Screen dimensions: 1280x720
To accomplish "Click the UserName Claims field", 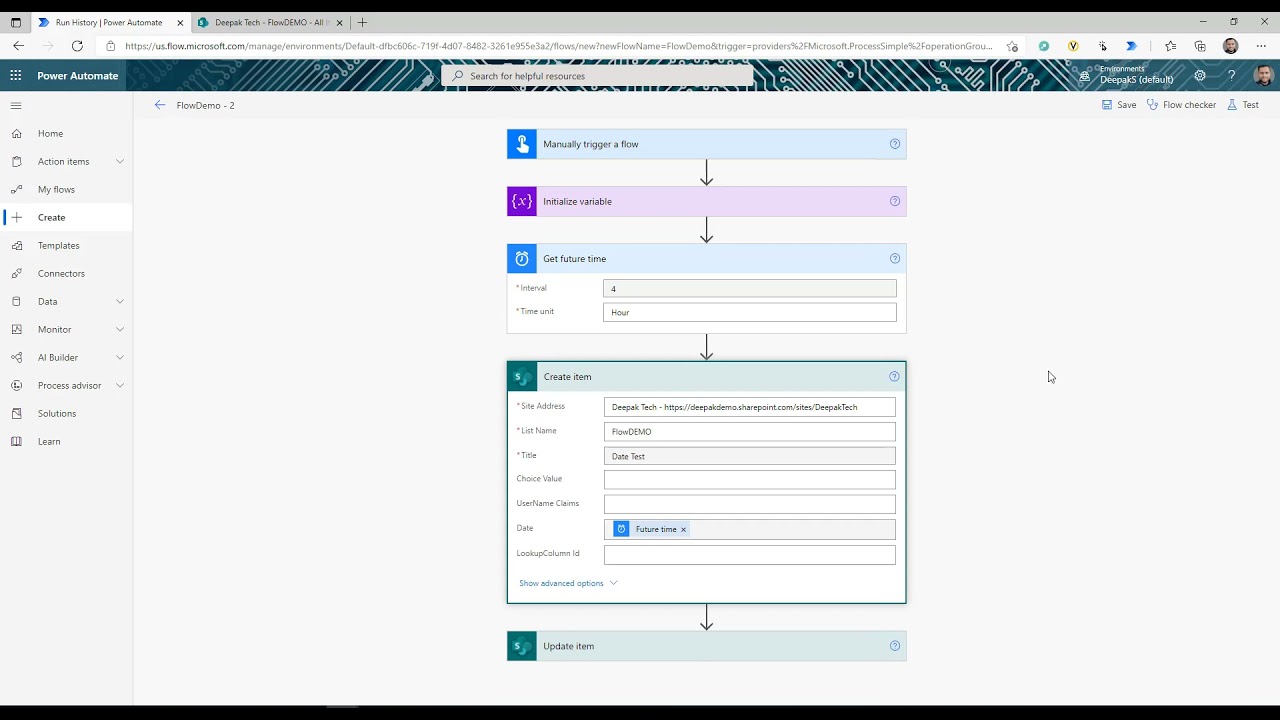I will click(x=749, y=504).
